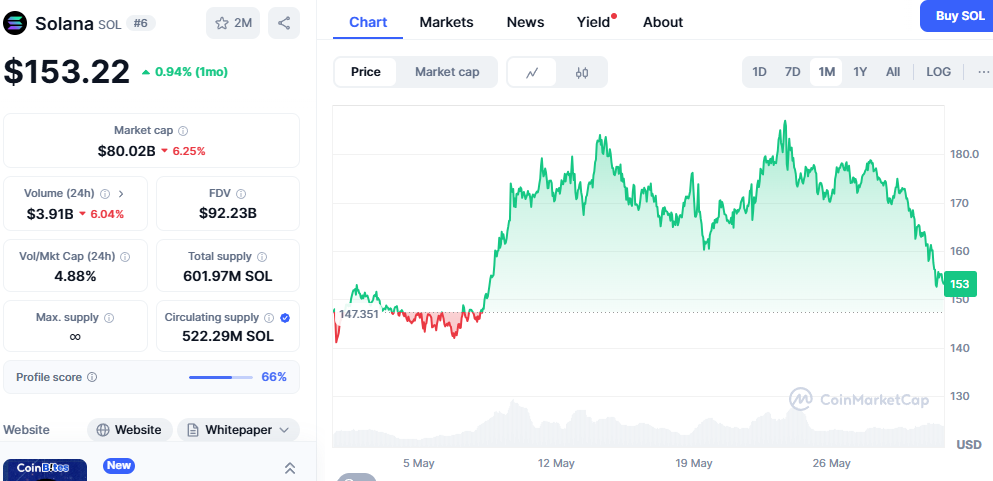The height and width of the screenshot is (481, 993).
Task: Click the $92.23B FDV value
Action: click(228, 213)
